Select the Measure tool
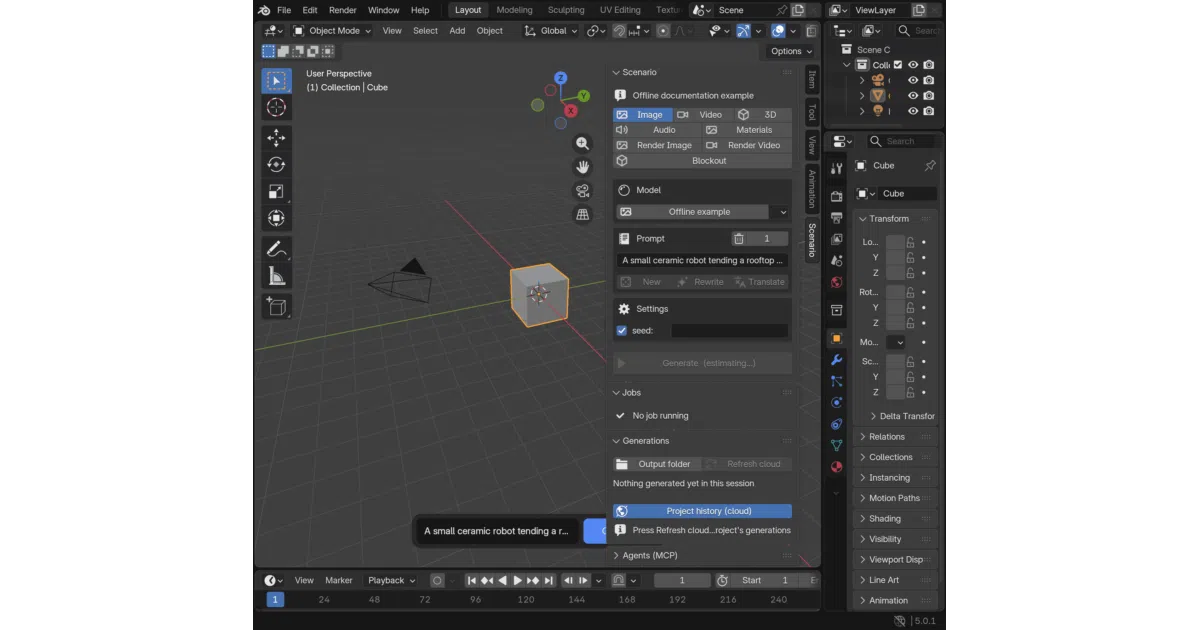Viewport: 1200px width, 630px height. coord(276,276)
